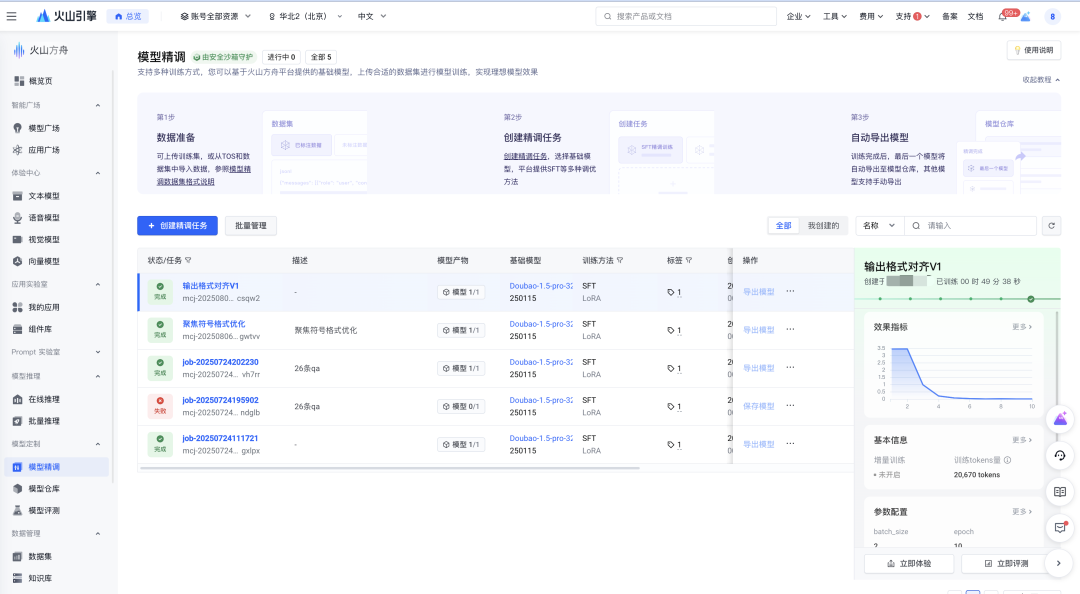The image size is (1080, 594).
Task: Click 保存模型 for job-20250724195902
Action: [758, 407]
